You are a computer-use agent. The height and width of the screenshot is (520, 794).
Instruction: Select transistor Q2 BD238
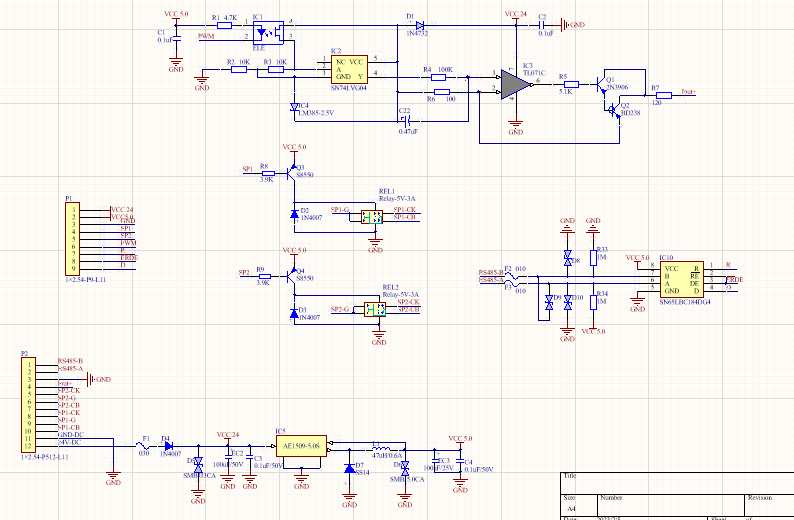coord(614,110)
